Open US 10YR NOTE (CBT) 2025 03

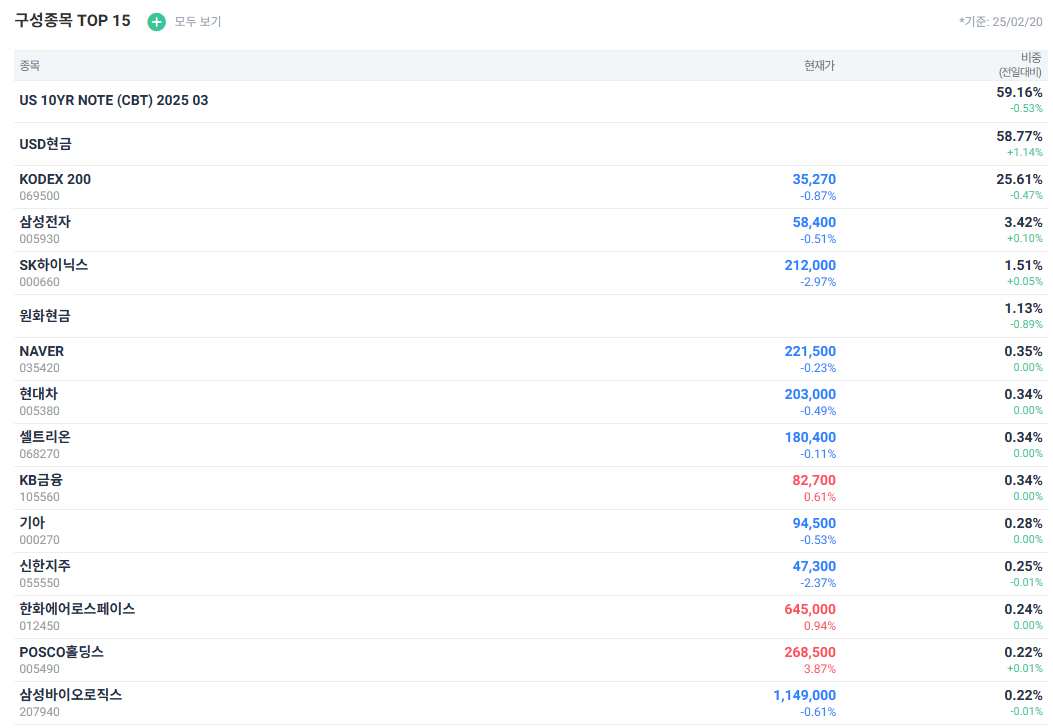coord(113,100)
